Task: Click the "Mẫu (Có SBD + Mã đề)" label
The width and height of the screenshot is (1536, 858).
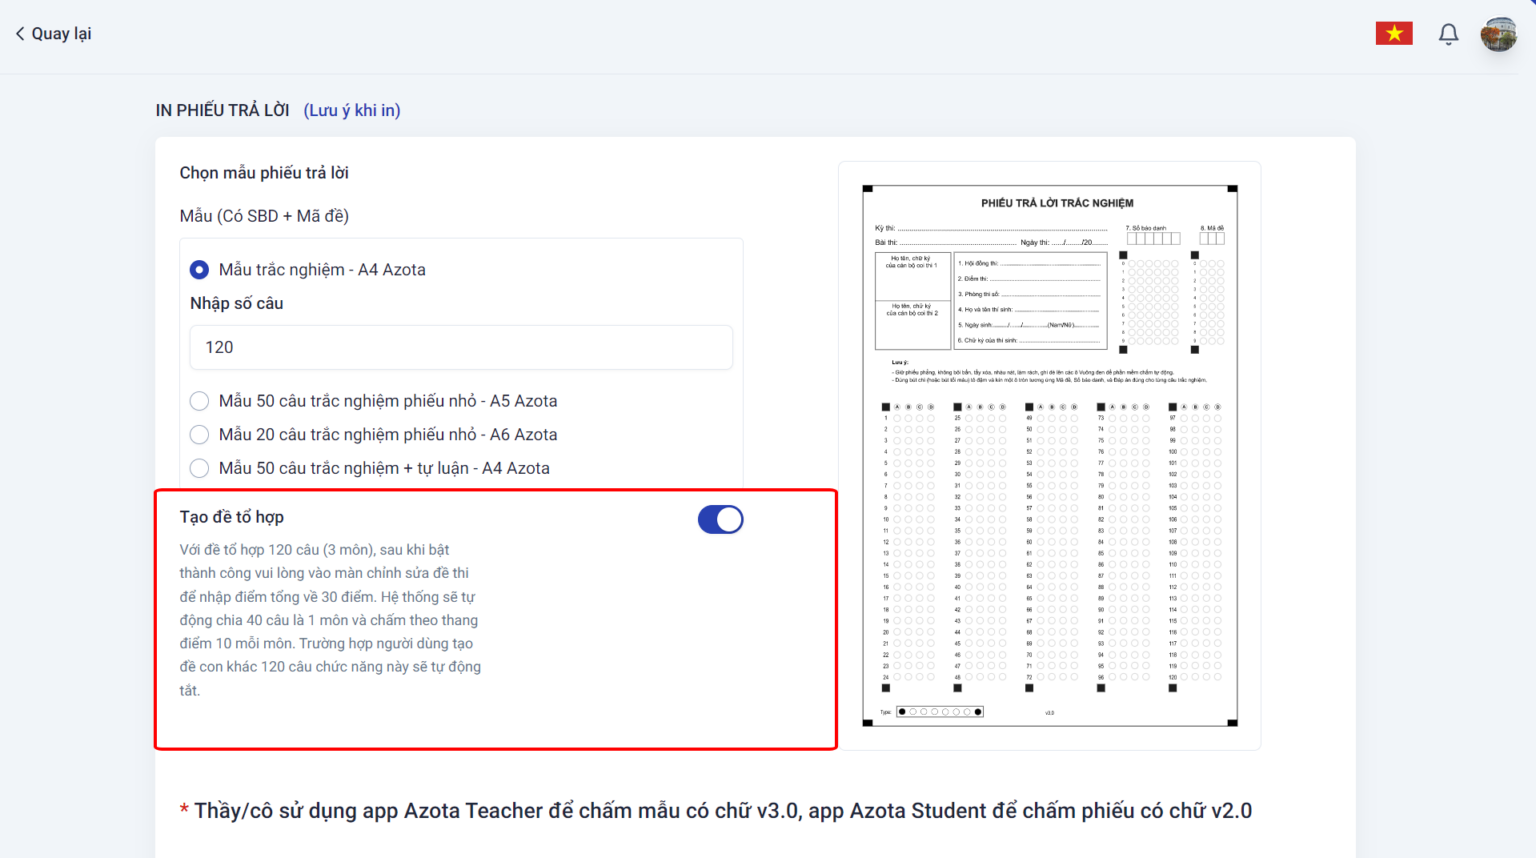Action: coord(264,216)
